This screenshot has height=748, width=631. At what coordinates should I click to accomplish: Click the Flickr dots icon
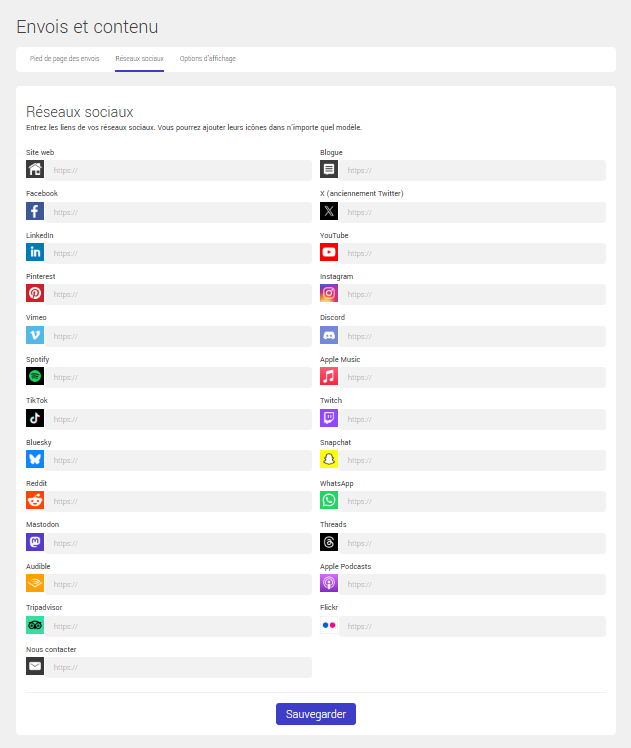pyautogui.click(x=329, y=625)
